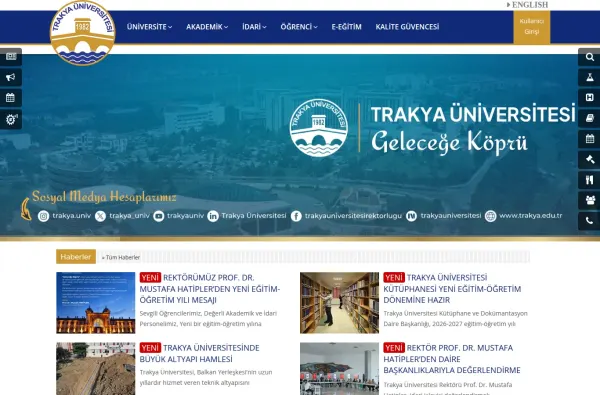The height and width of the screenshot is (395, 600).
Task: Click the Trakya Üniversitesi logo in the header
Action: [83, 33]
